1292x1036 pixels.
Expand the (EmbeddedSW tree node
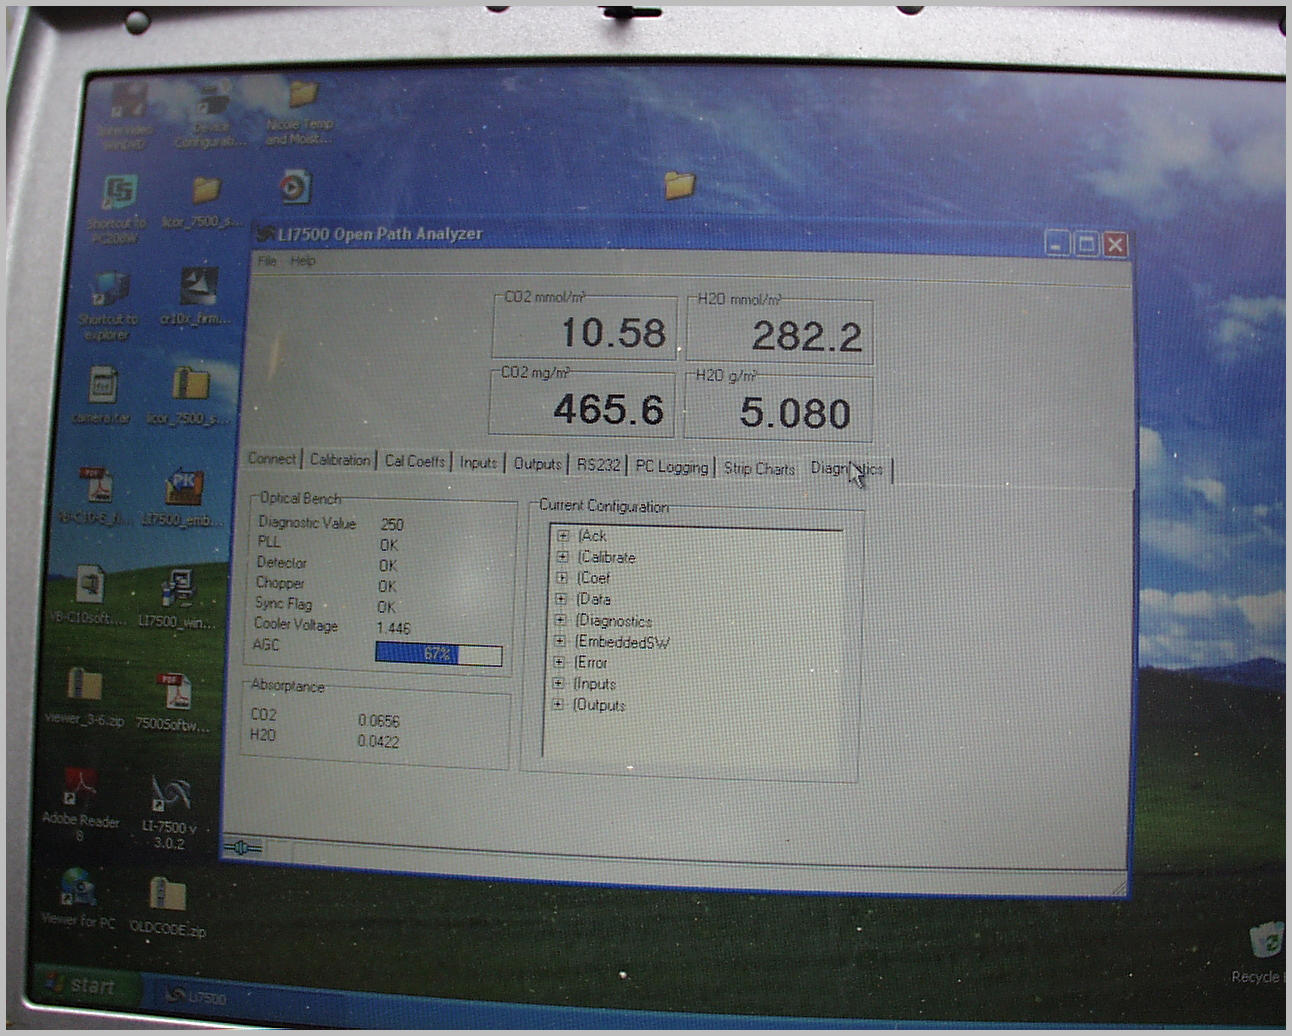(560, 641)
